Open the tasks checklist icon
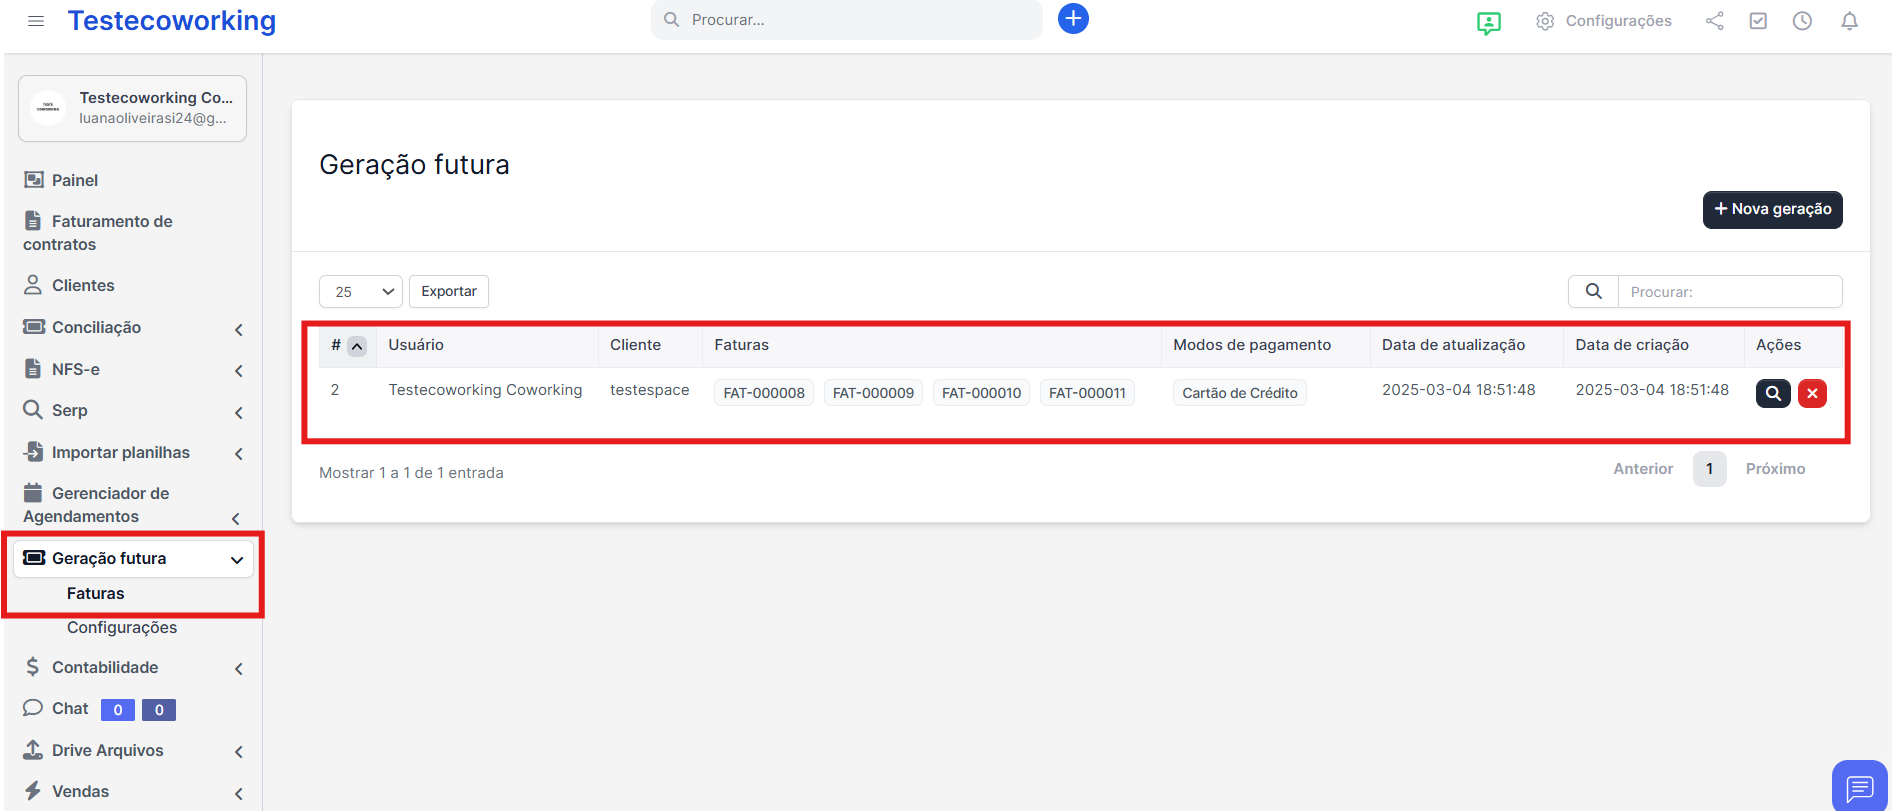Screen dimensions: 1892x811 [1758, 21]
